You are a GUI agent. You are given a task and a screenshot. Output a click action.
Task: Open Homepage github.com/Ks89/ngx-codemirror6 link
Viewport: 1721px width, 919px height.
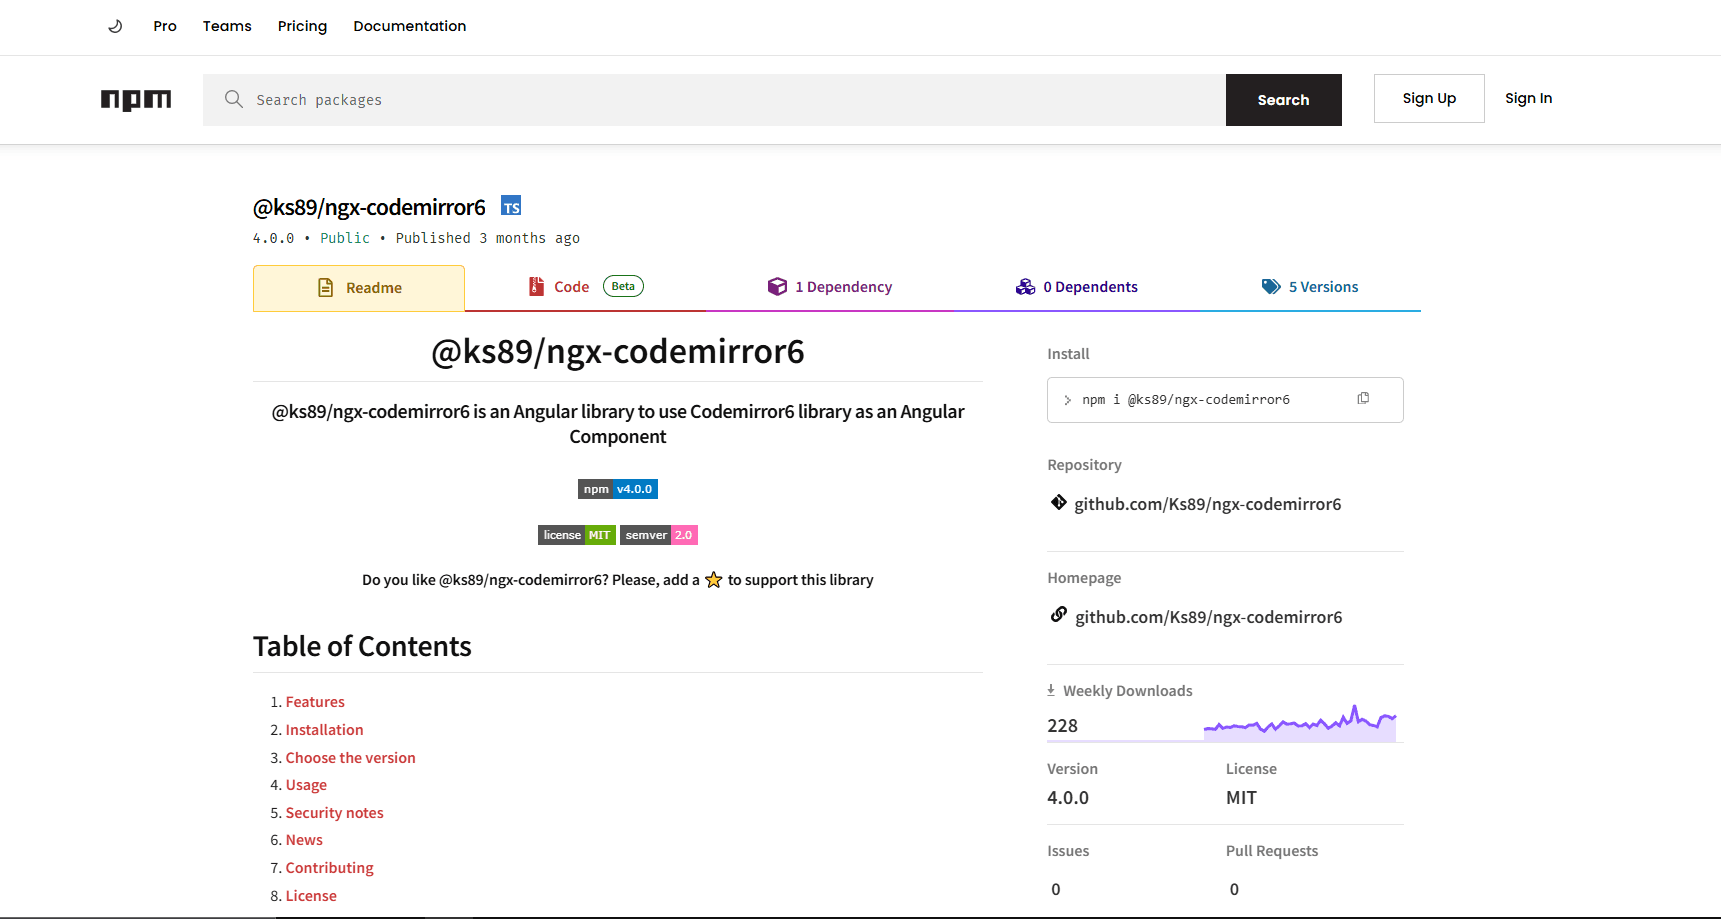tap(1209, 617)
